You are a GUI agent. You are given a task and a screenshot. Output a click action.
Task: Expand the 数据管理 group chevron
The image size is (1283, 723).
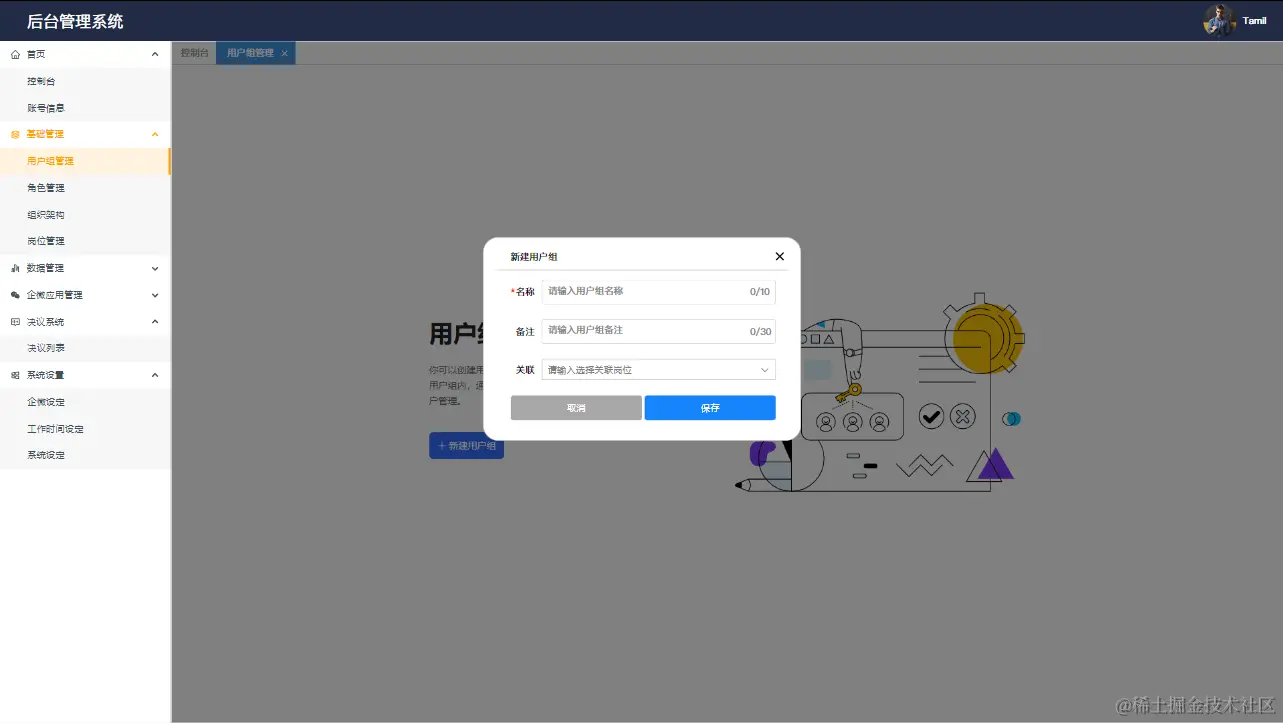(x=155, y=268)
